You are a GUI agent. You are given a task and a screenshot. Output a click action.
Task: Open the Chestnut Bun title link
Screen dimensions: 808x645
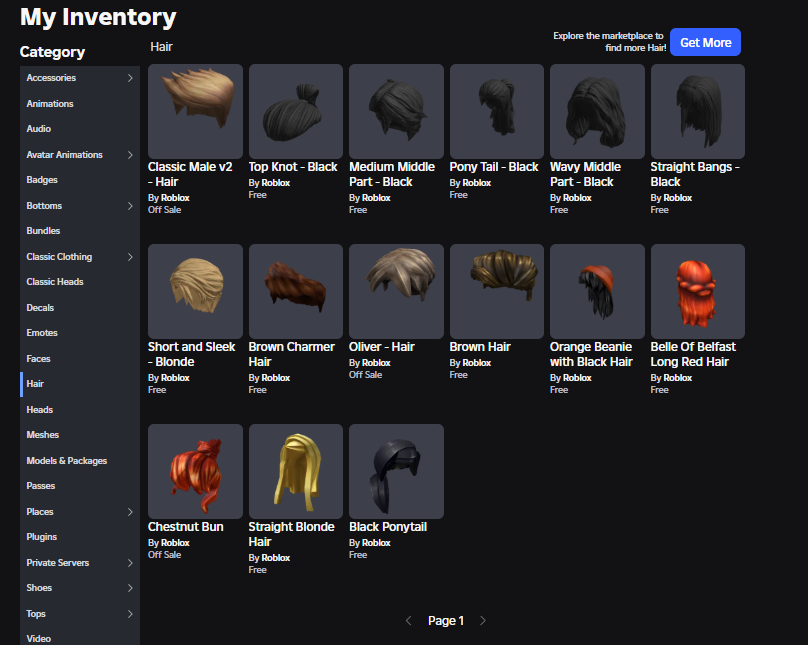pyautogui.click(x=186, y=527)
